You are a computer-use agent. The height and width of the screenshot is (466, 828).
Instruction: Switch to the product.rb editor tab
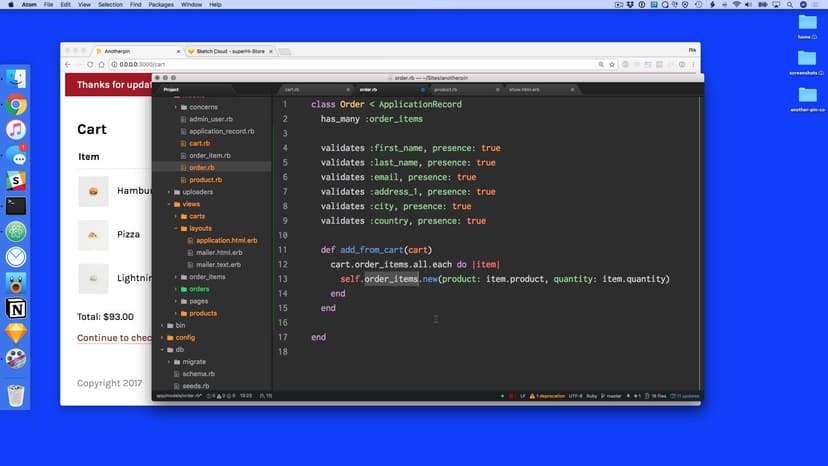445,89
